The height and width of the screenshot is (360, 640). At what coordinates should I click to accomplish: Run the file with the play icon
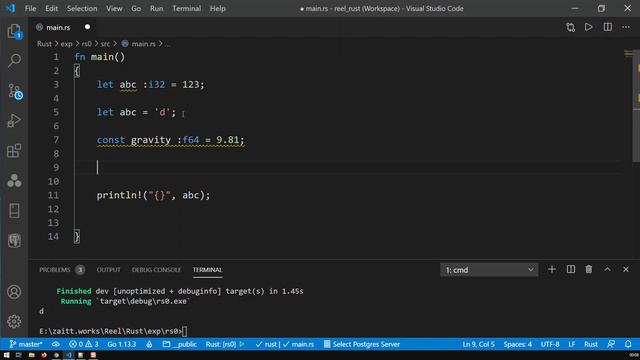click(x=589, y=27)
